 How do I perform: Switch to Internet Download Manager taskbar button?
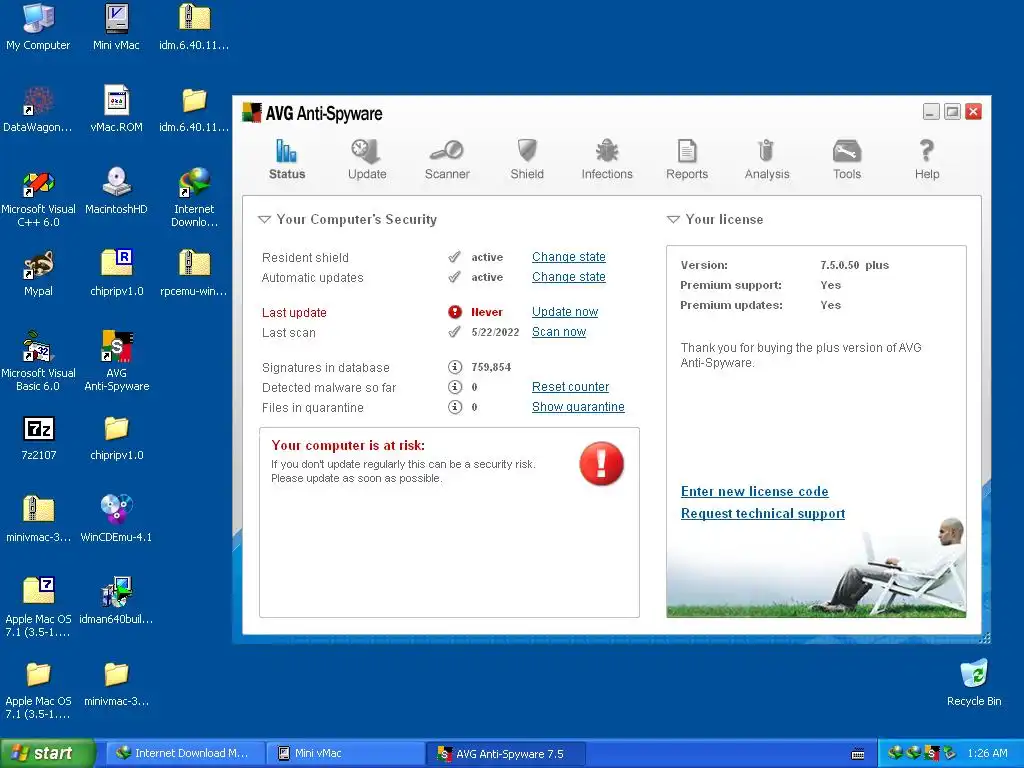click(185, 753)
